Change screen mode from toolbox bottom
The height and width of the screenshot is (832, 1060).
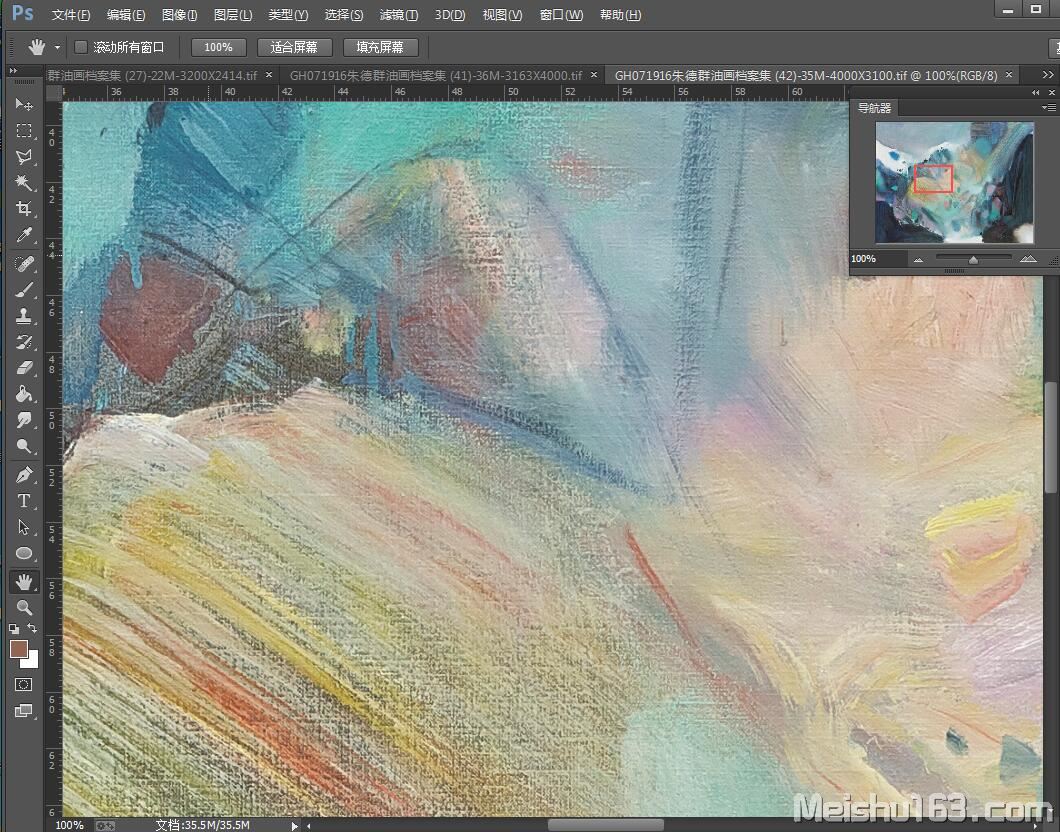pos(24,710)
